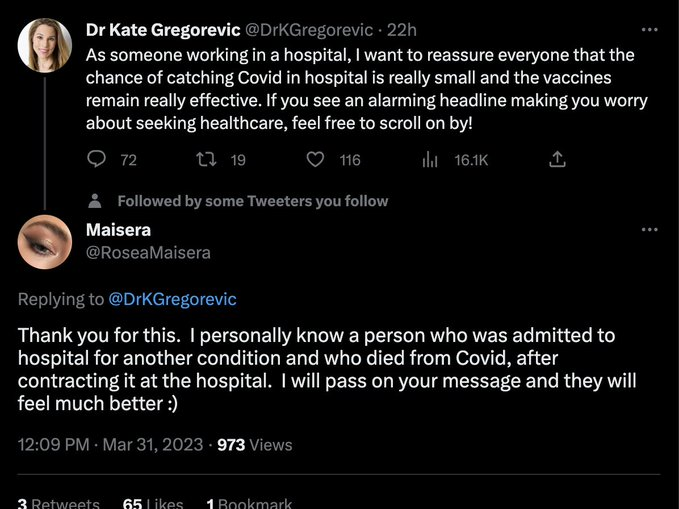Click the person icon beside Followed by some Tweeters
679x509 pixels.
pyautogui.click(x=96, y=200)
